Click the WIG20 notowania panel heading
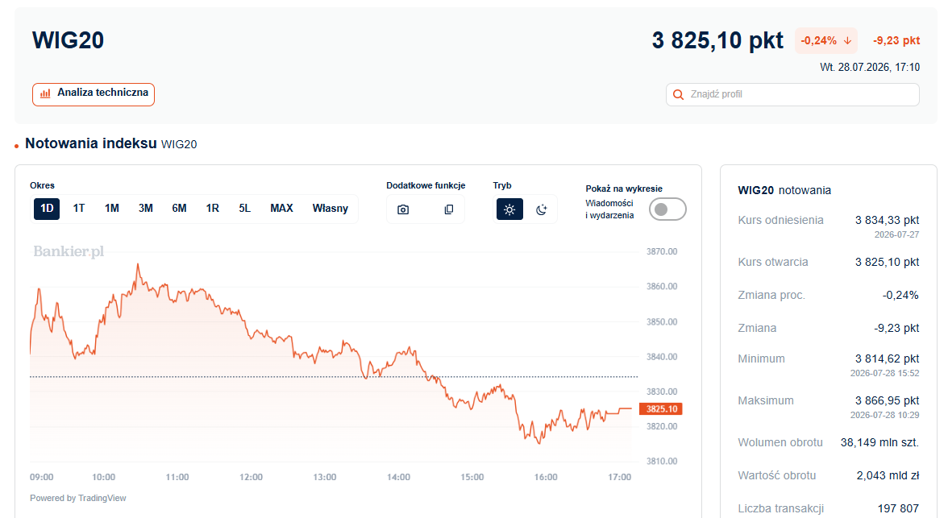948x518 pixels. point(784,190)
